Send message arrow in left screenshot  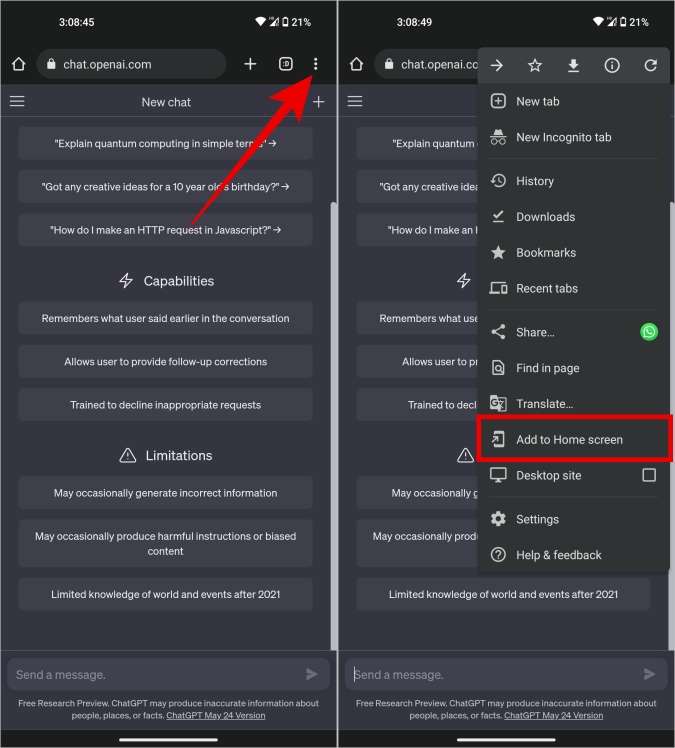tap(312, 674)
